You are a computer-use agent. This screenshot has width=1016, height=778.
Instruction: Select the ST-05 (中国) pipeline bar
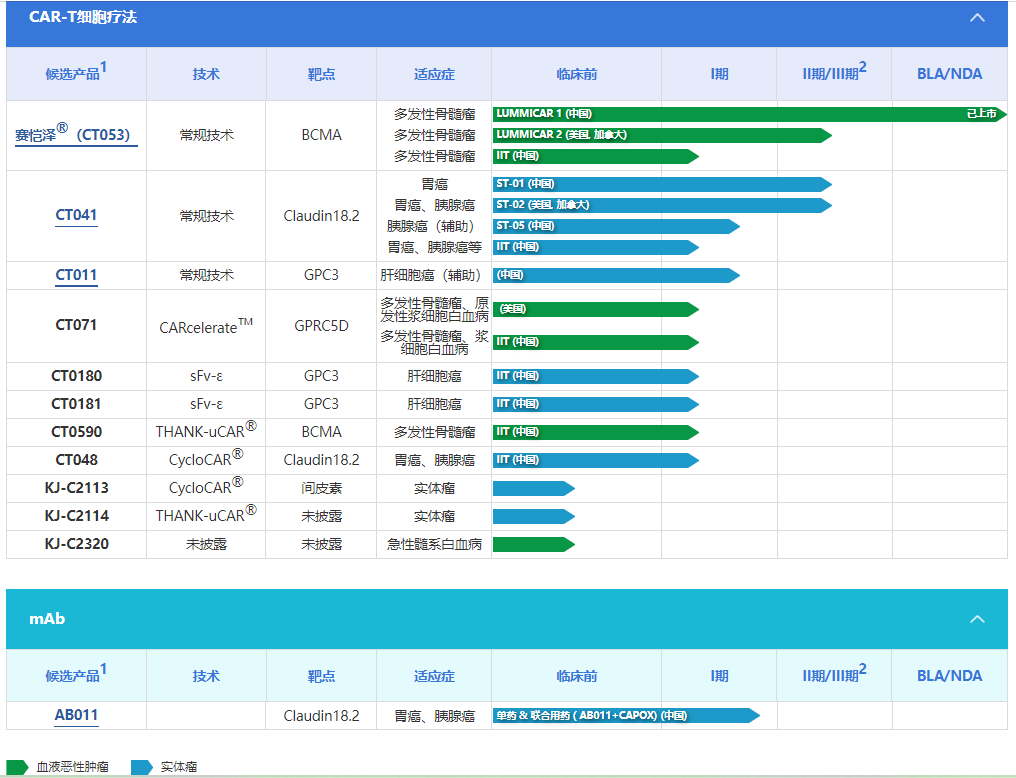(615, 226)
